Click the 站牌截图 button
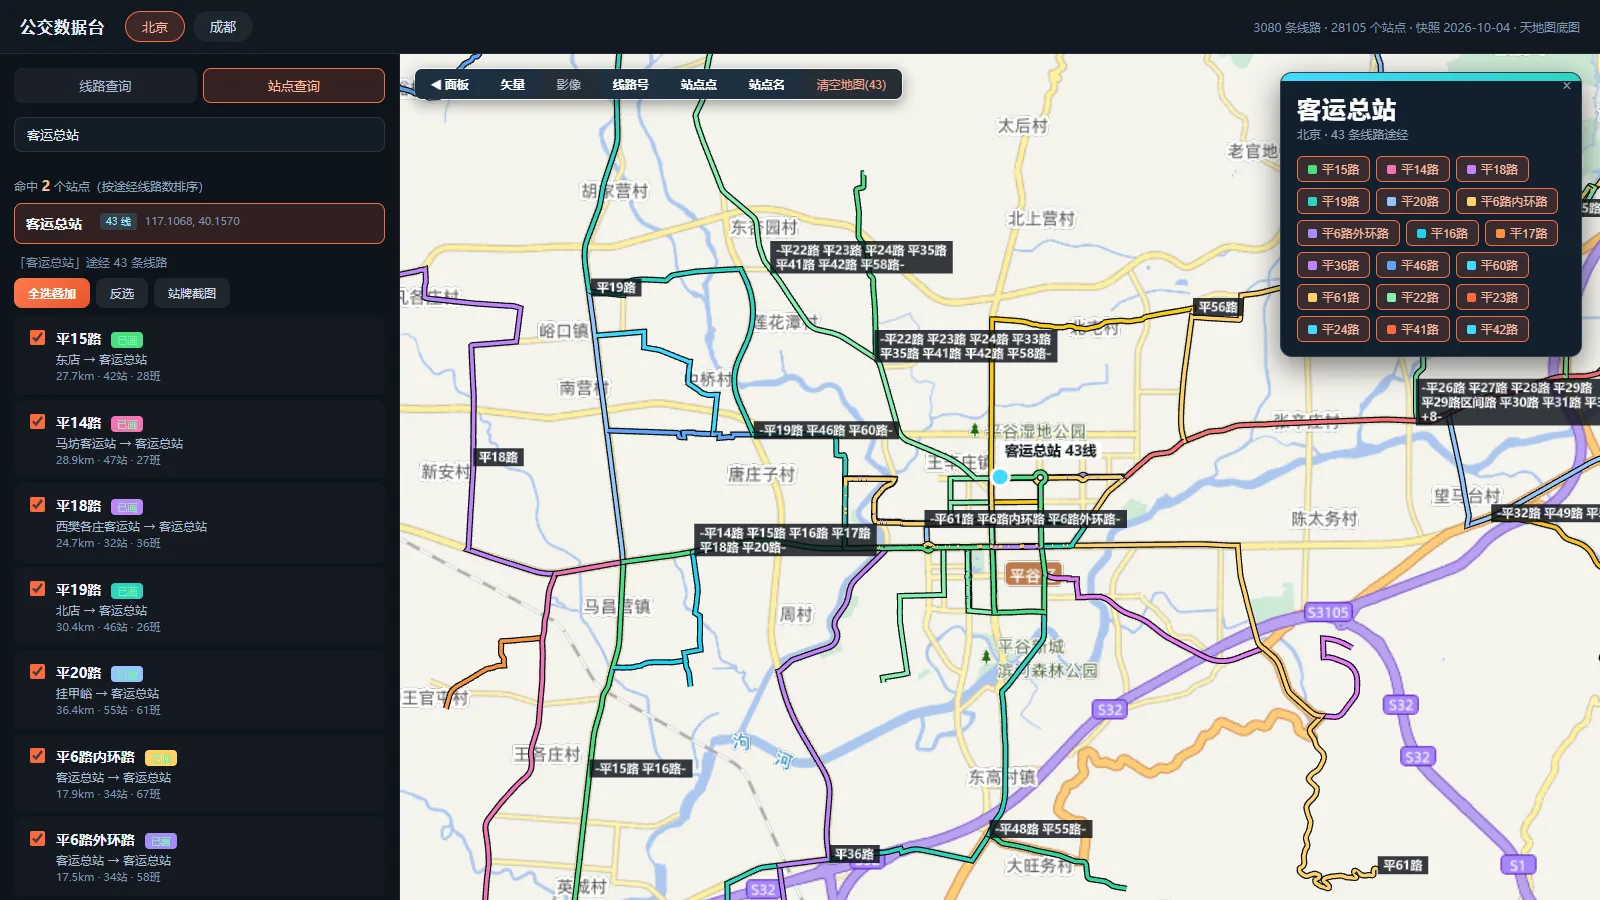 [192, 293]
